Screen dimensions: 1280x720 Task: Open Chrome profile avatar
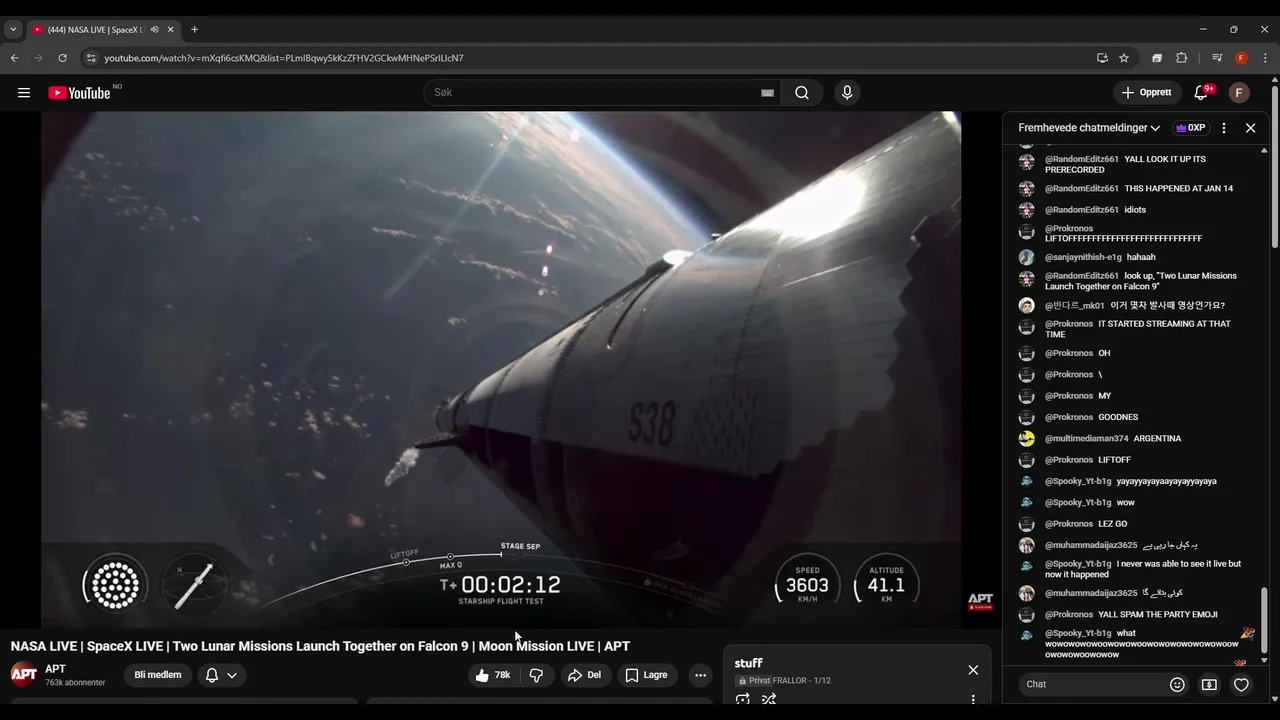pyautogui.click(x=1241, y=58)
